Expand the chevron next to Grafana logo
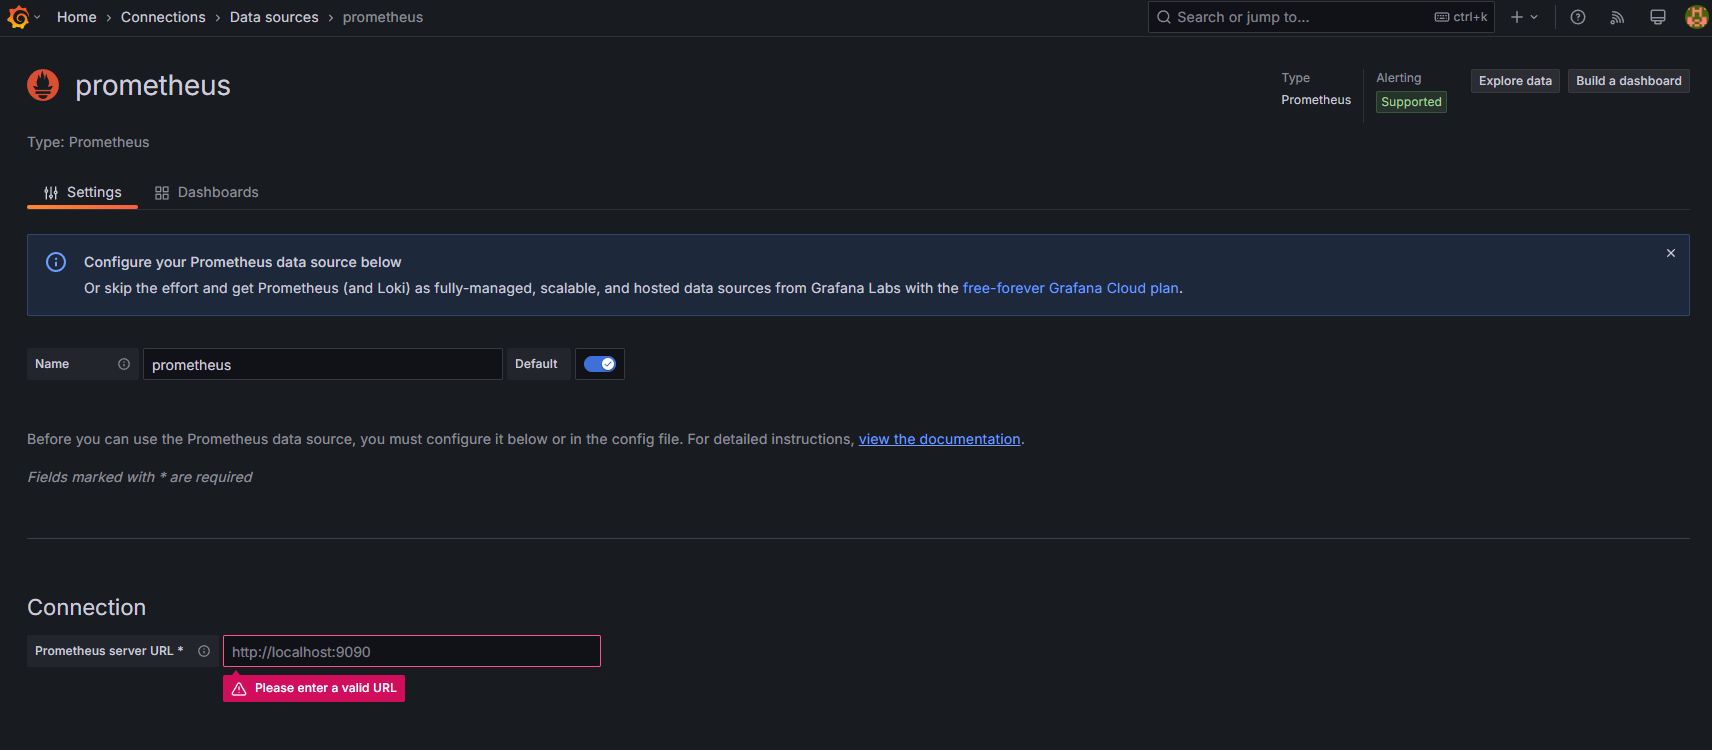Screen dimensions: 1712x750 coord(37,17)
